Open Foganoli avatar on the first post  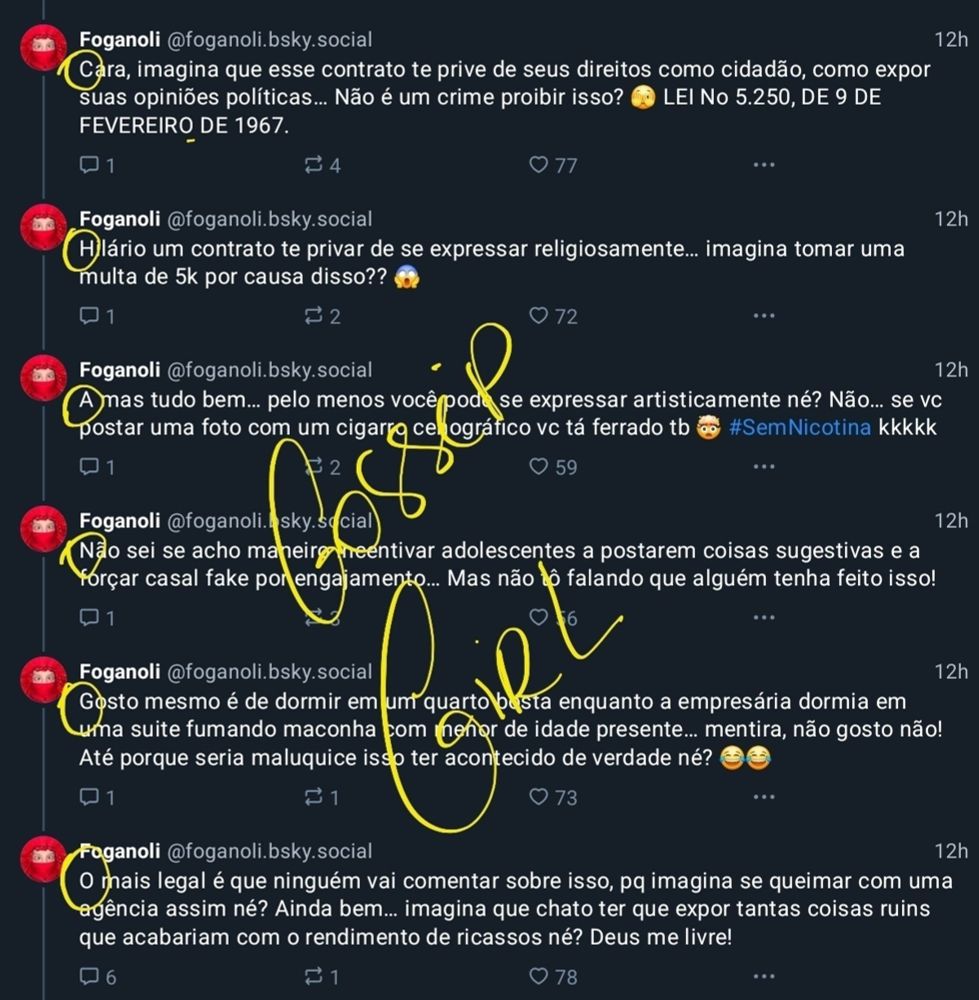click(43, 48)
